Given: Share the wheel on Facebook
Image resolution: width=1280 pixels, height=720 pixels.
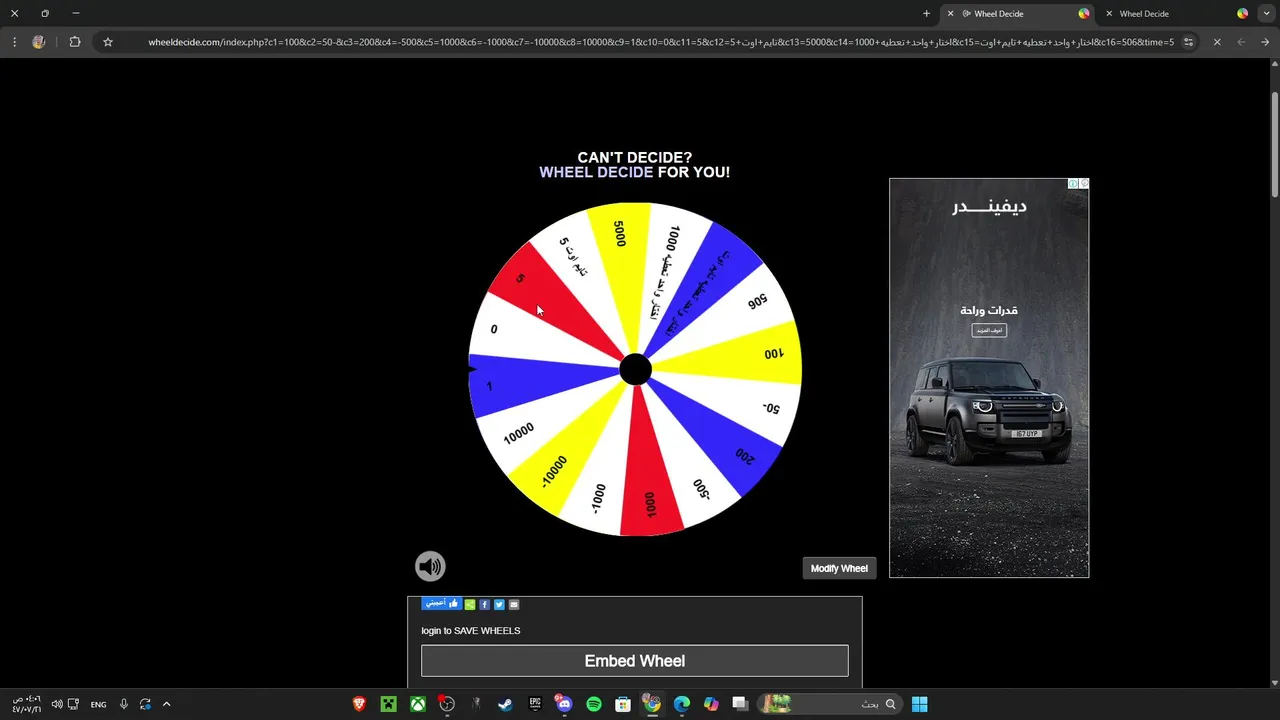Looking at the screenshot, I should [485, 604].
